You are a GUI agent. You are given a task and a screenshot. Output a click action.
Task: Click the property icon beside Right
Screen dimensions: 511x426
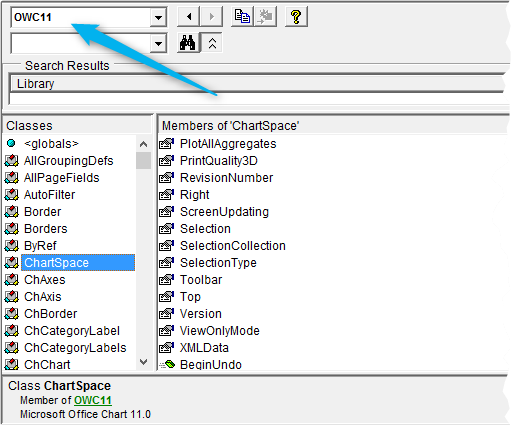[x=167, y=195]
